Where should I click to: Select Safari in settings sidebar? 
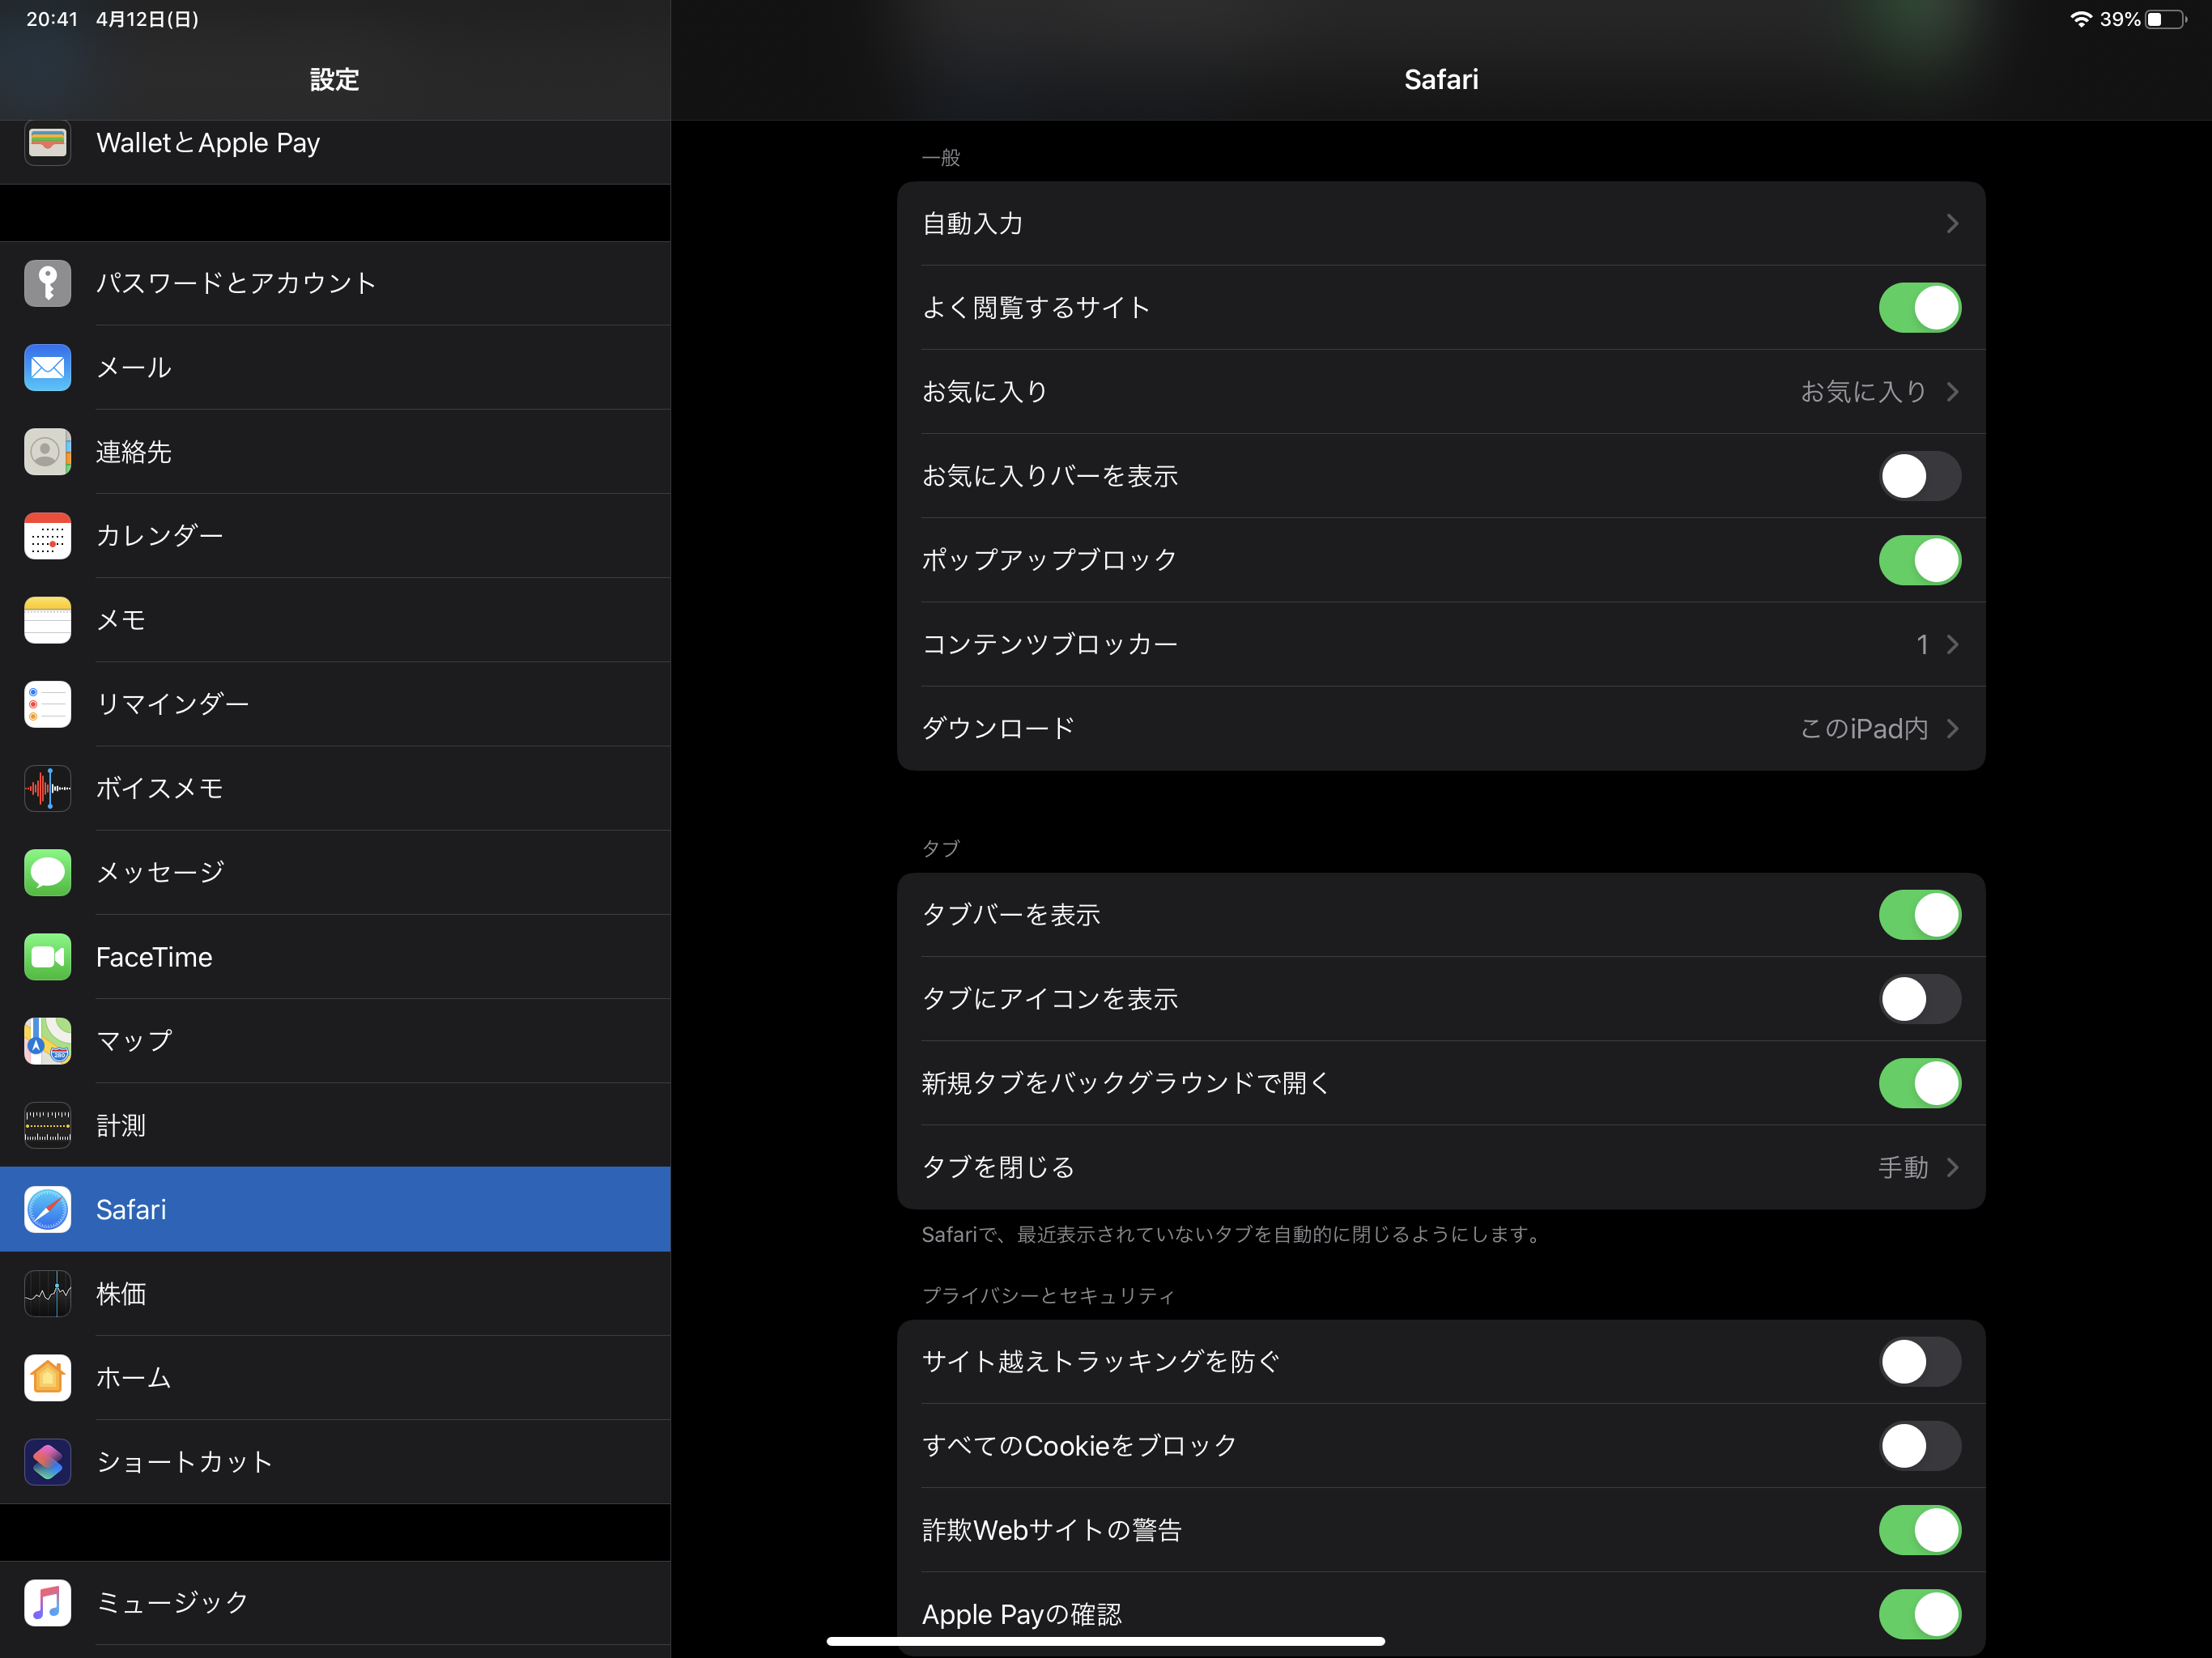[x=335, y=1209]
